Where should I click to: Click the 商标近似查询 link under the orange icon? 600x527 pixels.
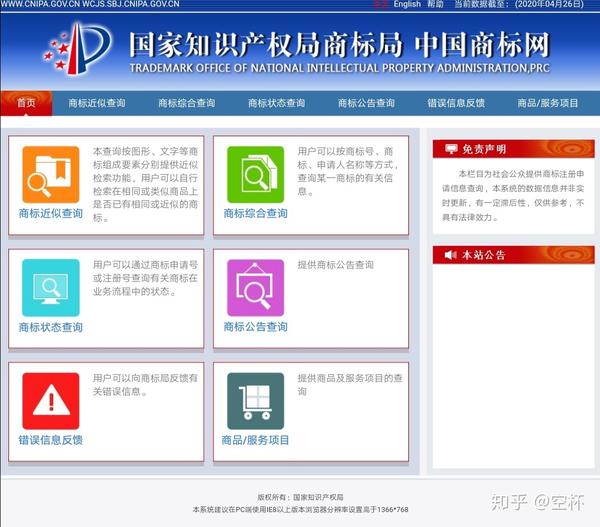tap(51, 213)
